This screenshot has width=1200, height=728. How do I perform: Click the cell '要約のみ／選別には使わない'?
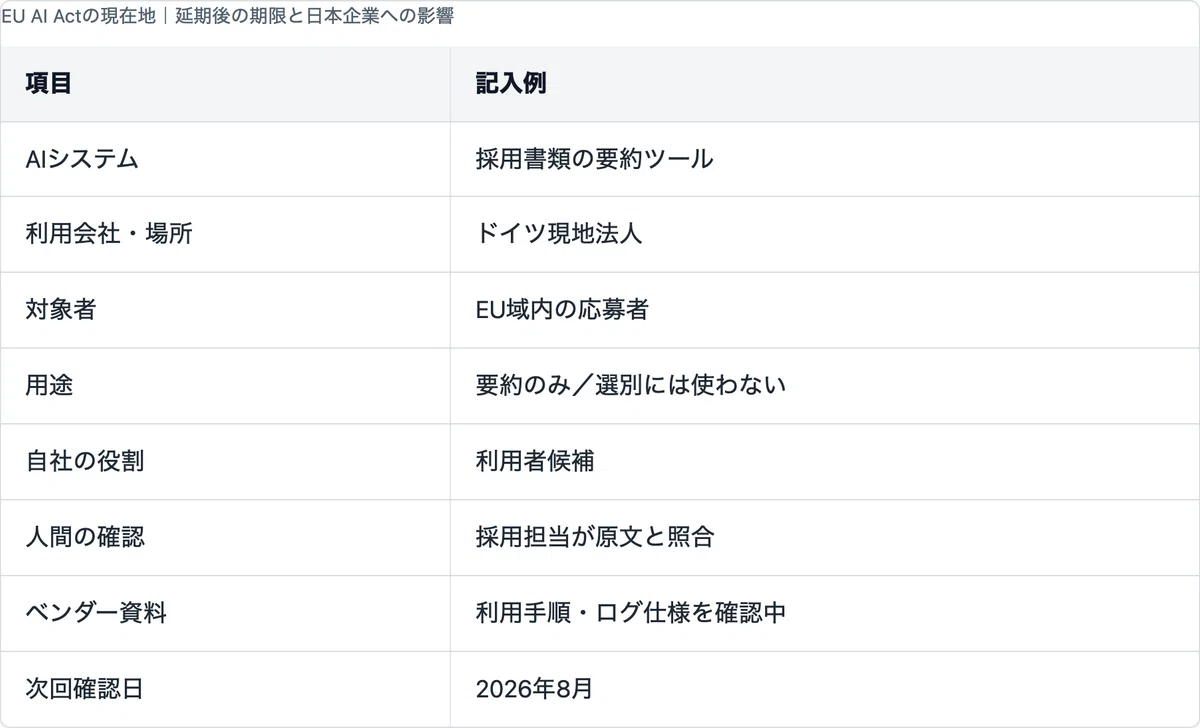631,386
